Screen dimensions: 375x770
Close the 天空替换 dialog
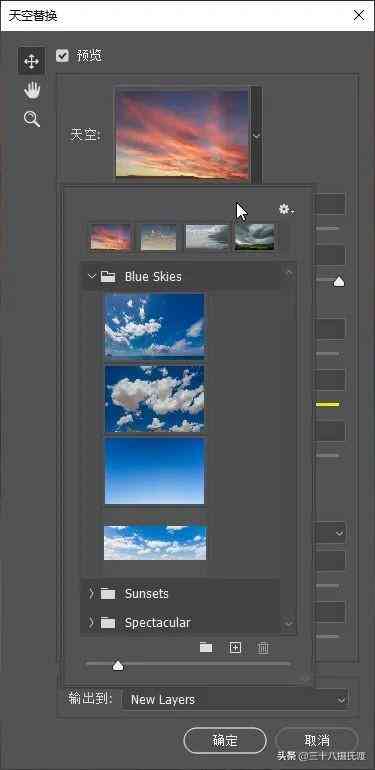point(359,15)
